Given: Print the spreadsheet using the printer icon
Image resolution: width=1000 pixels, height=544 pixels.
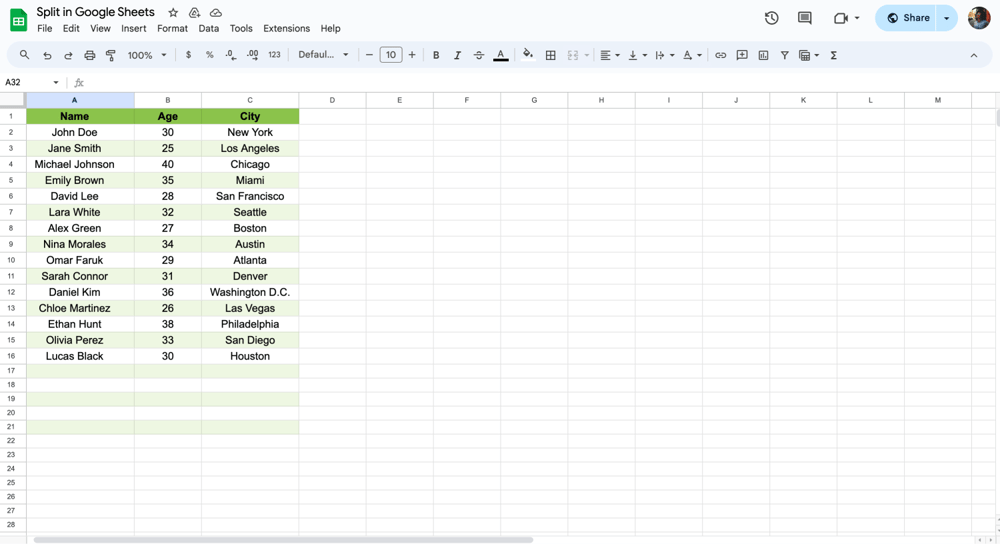Looking at the screenshot, I should coord(90,56).
